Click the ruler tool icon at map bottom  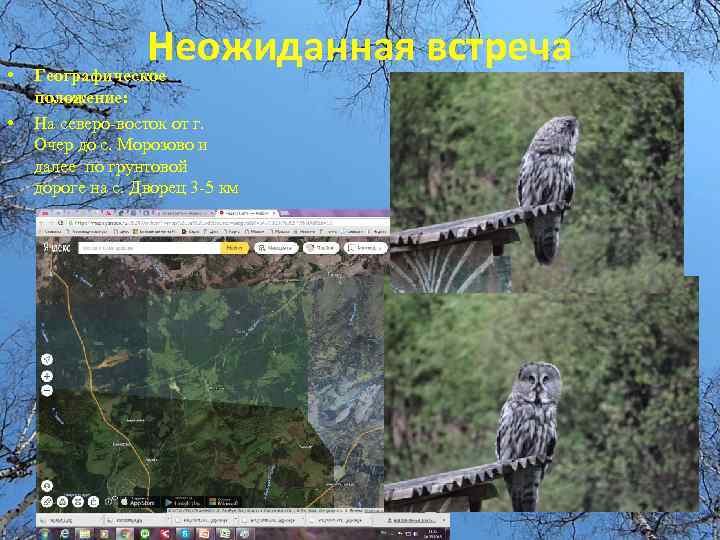47,502
